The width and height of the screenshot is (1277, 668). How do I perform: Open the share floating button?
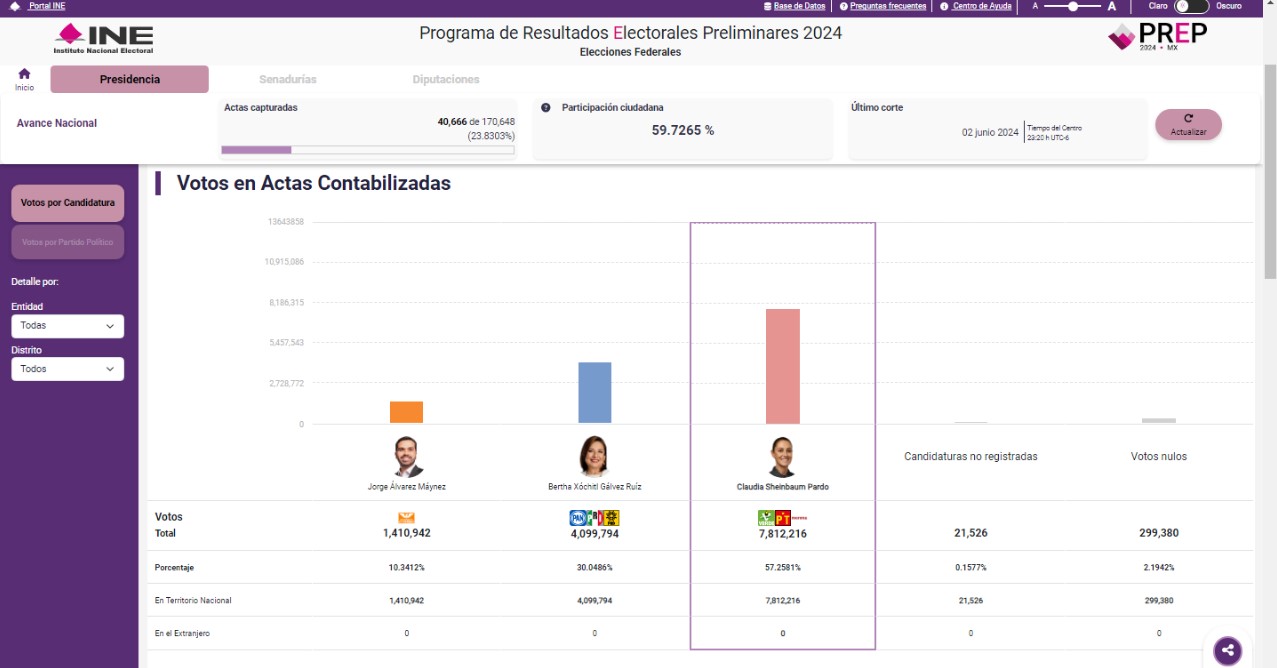[x=1228, y=651]
